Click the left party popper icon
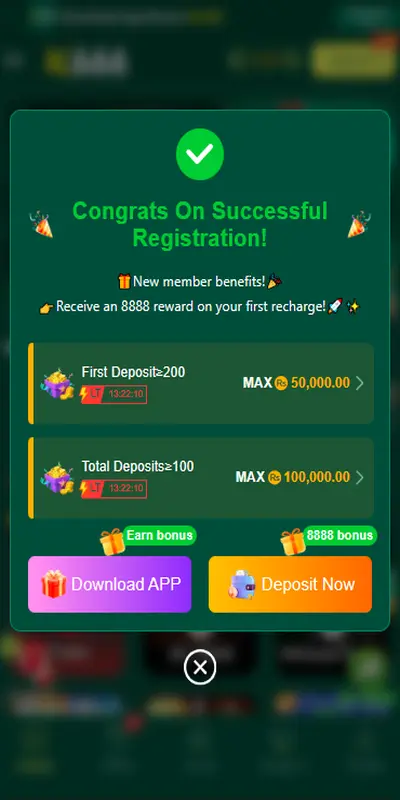400x800 pixels. 41,225
